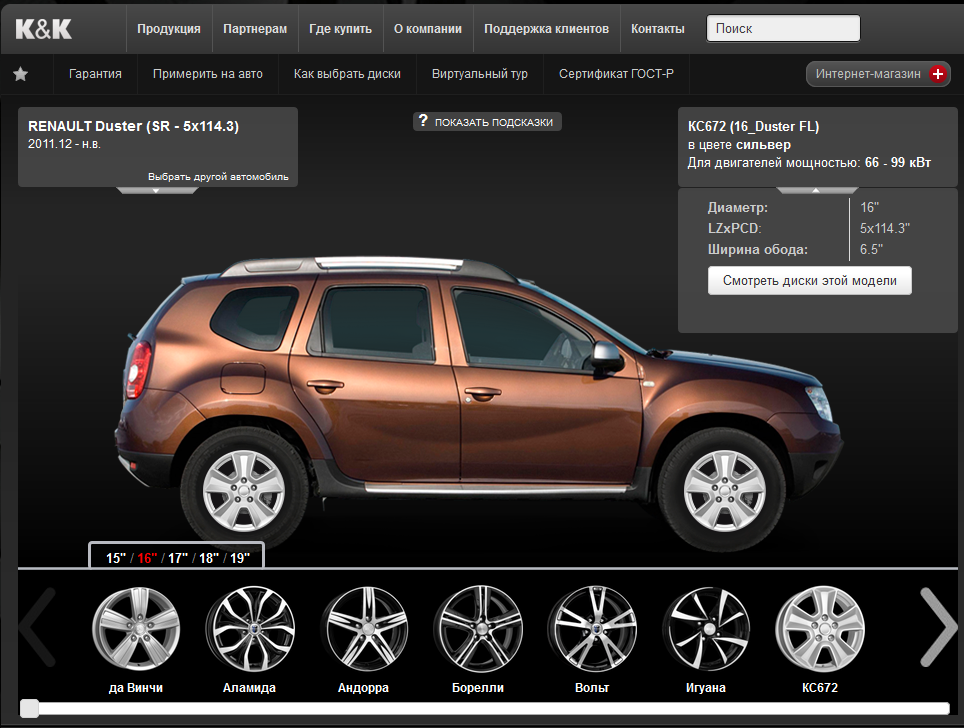Click the Поиск search field
This screenshot has width=964, height=728.
pos(783,29)
